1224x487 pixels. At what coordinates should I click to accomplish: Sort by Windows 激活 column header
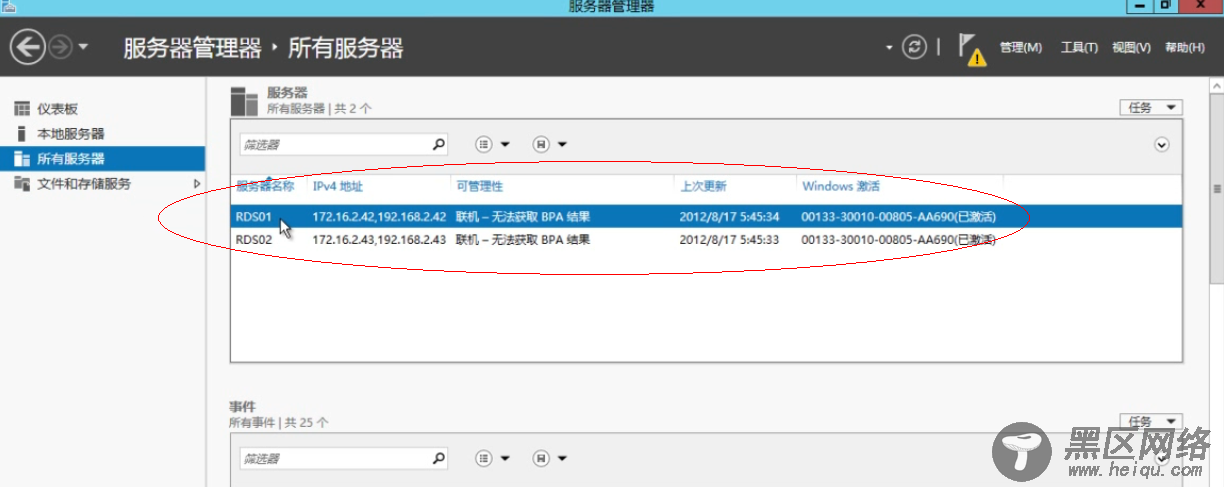tap(841, 187)
